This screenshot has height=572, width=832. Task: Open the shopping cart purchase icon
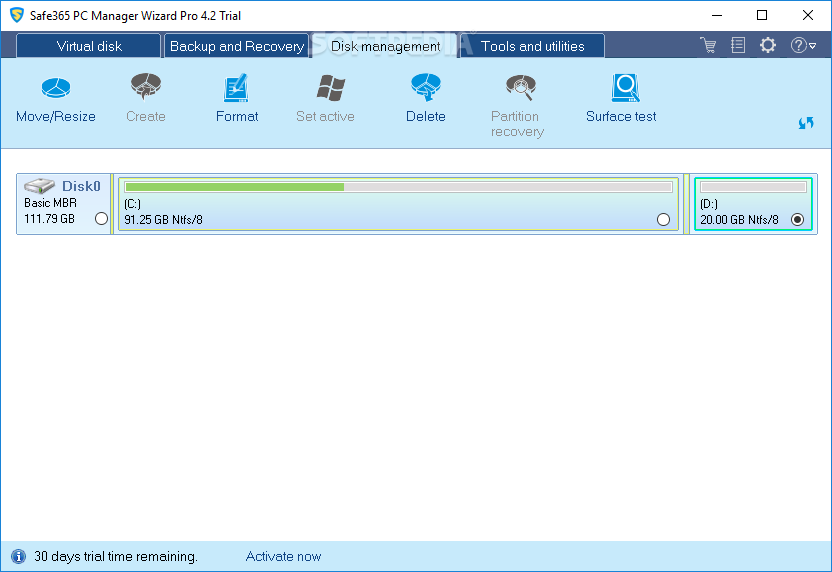708,45
